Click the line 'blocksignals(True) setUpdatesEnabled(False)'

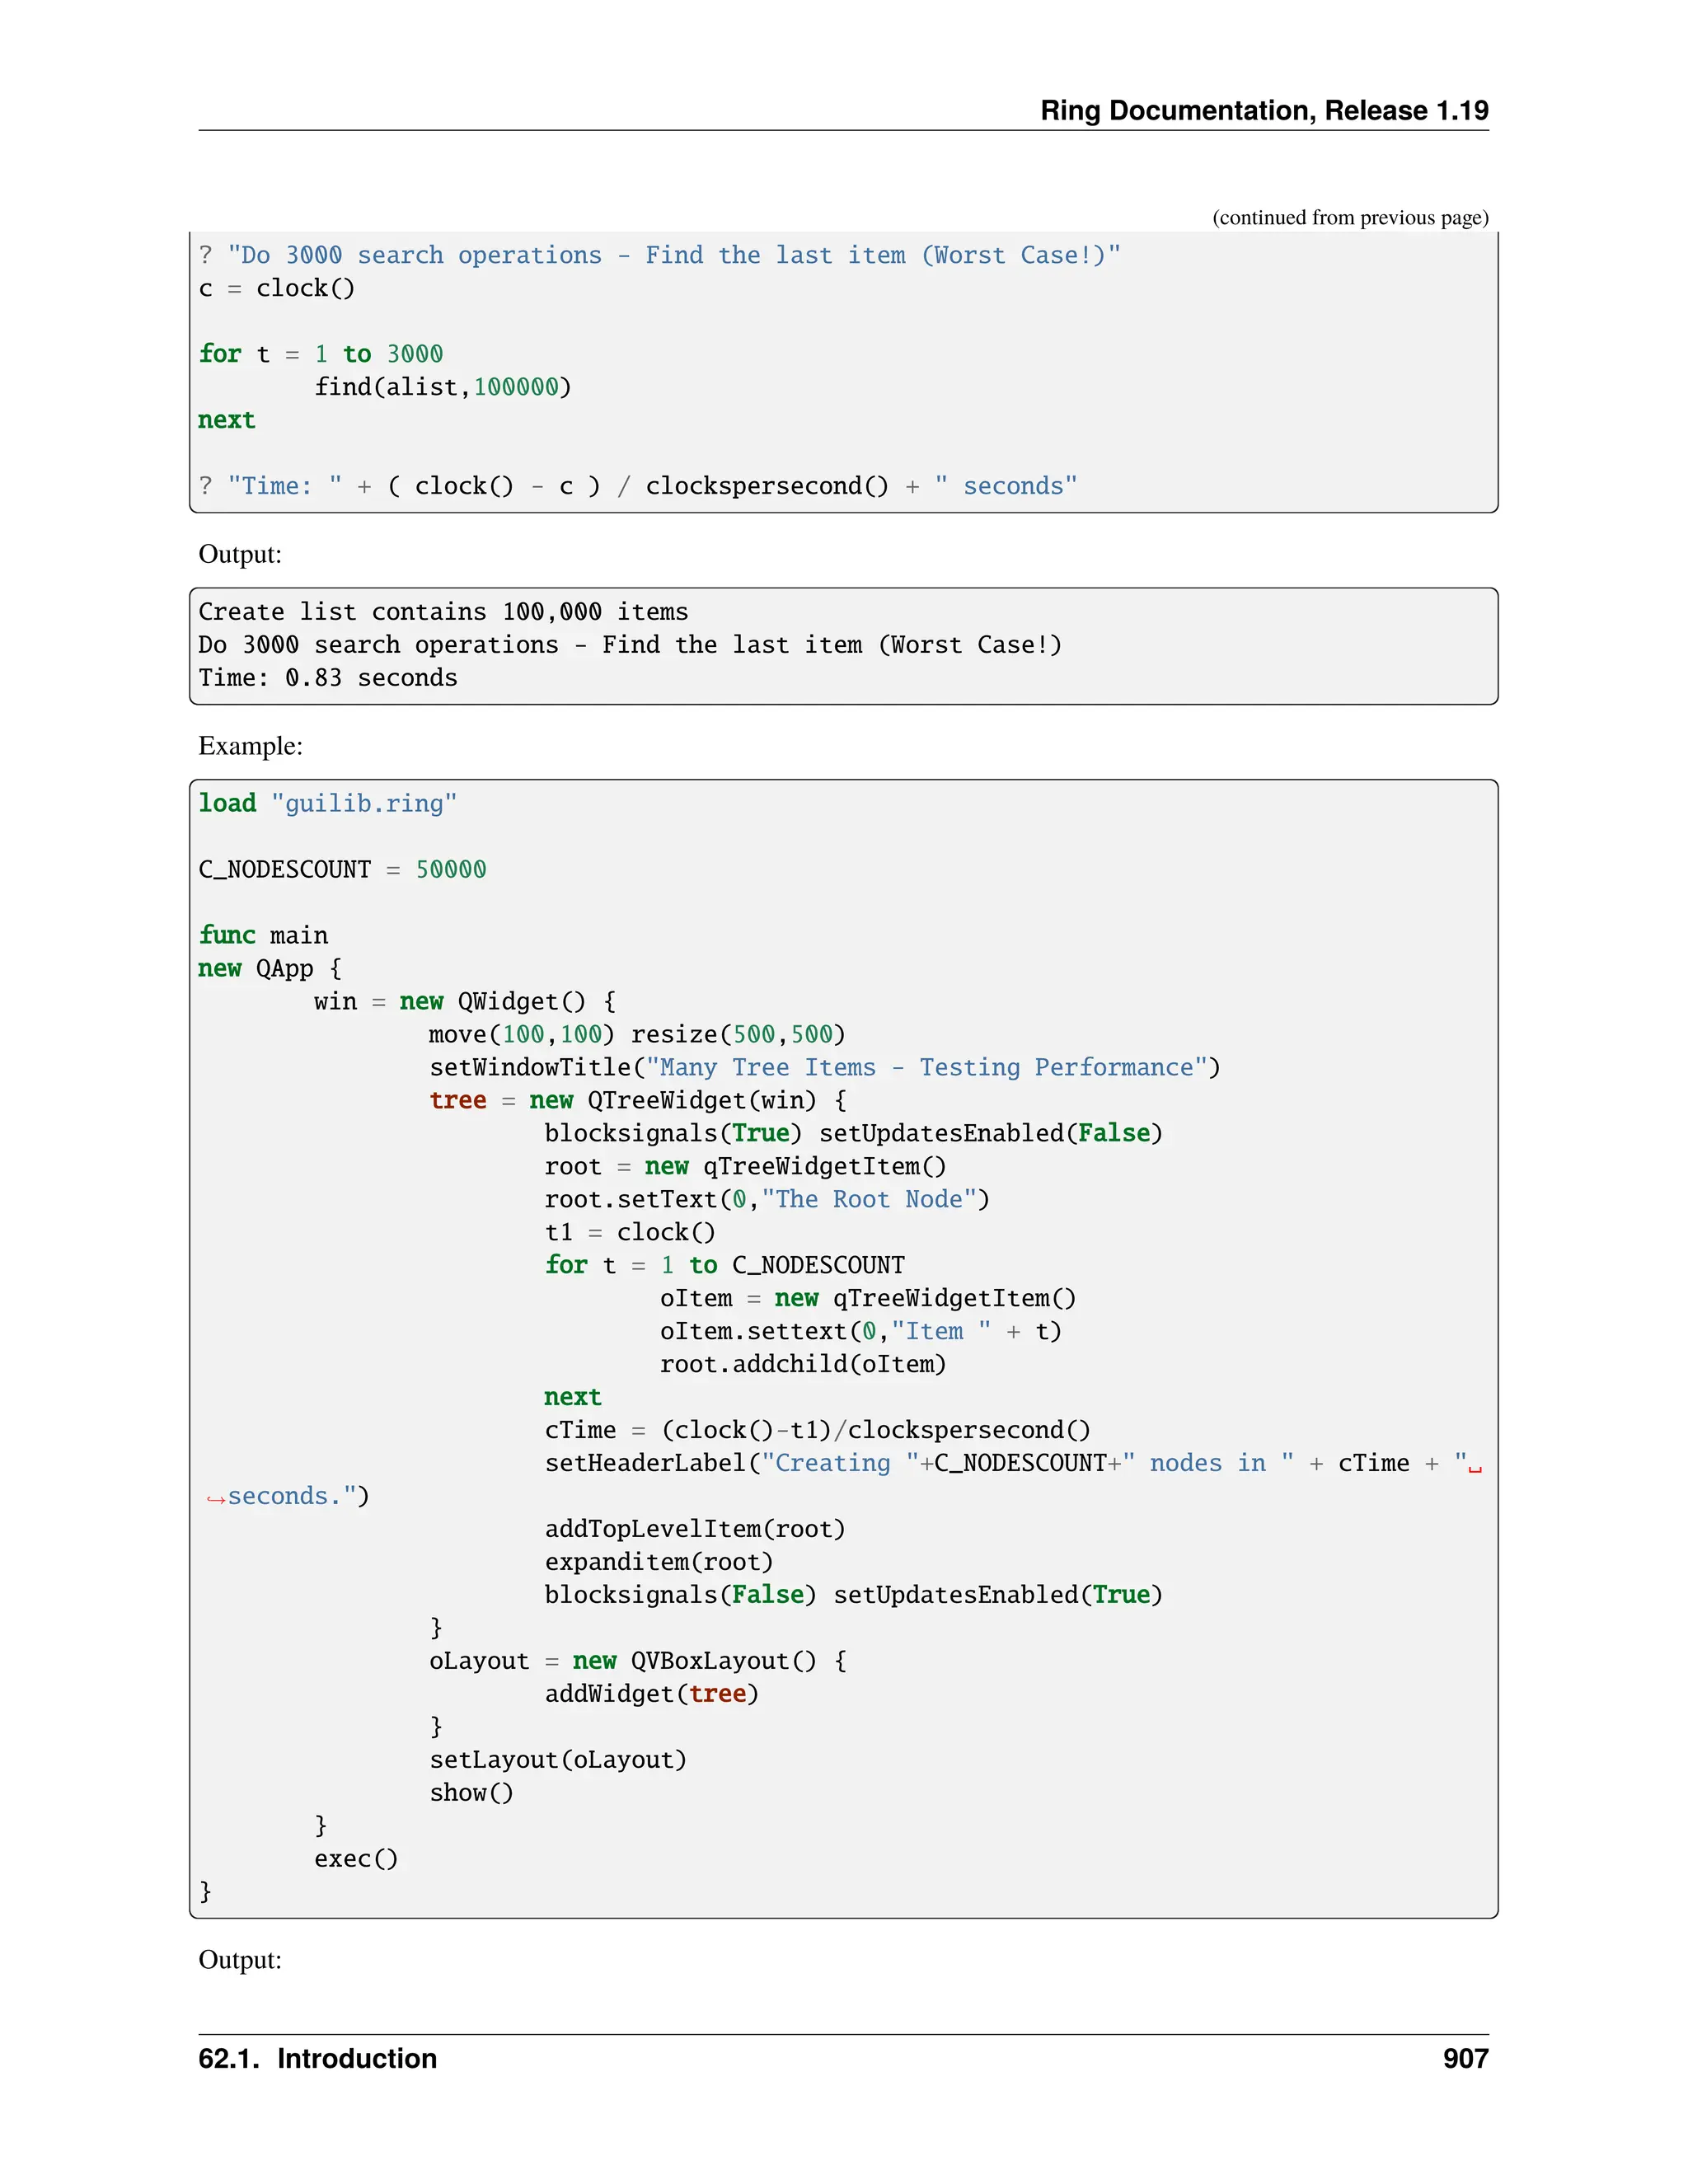(x=854, y=1133)
